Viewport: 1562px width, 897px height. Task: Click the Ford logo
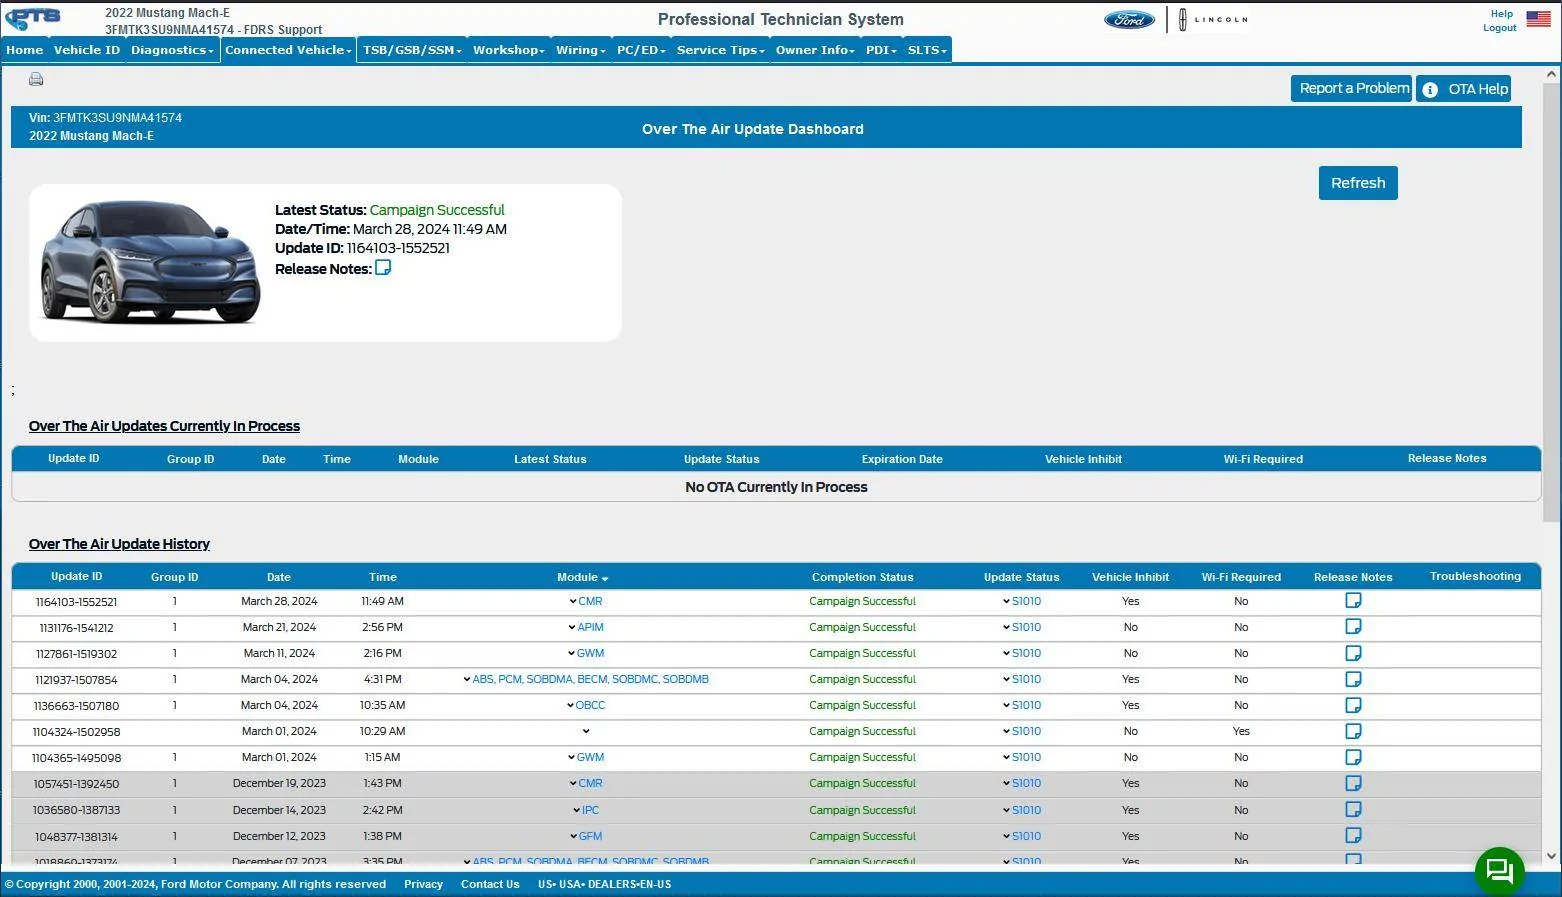[x=1130, y=20]
